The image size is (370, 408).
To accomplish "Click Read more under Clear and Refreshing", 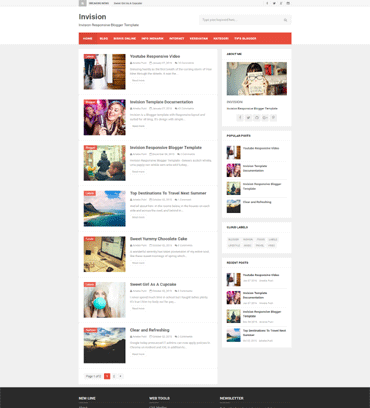I will 138,354.
